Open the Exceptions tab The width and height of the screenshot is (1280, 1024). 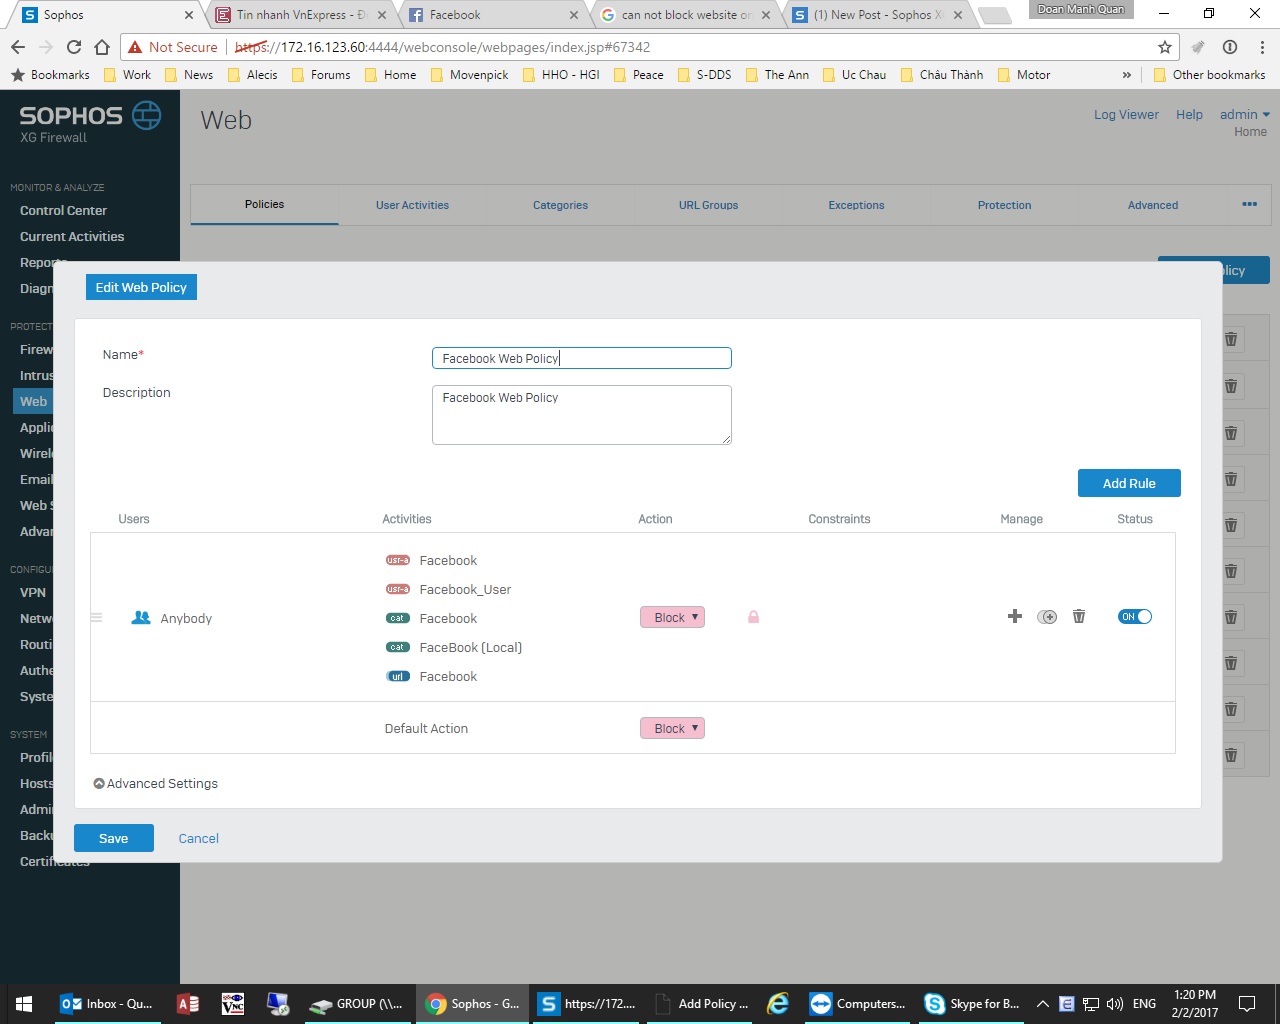pyautogui.click(x=856, y=205)
